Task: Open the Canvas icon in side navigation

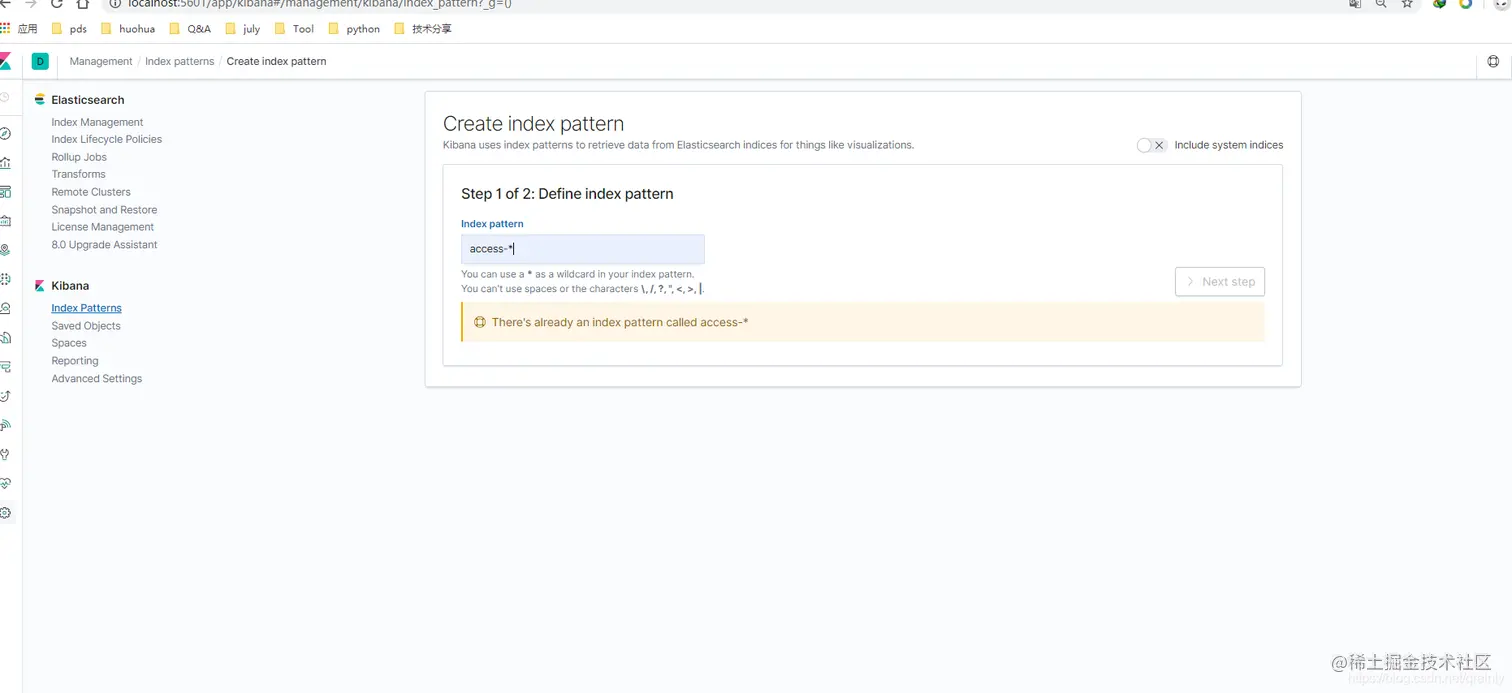Action: (5, 220)
